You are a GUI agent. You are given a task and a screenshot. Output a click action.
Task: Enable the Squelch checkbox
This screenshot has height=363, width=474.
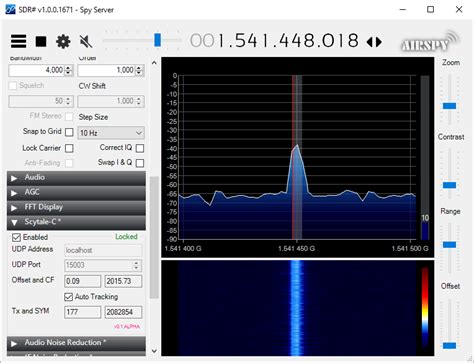(x=13, y=86)
